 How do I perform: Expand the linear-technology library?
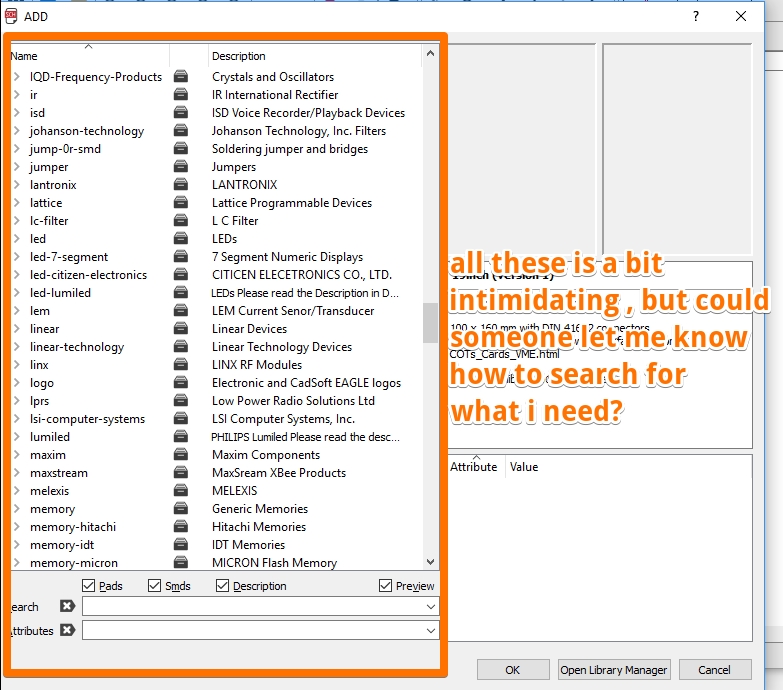tap(16, 346)
